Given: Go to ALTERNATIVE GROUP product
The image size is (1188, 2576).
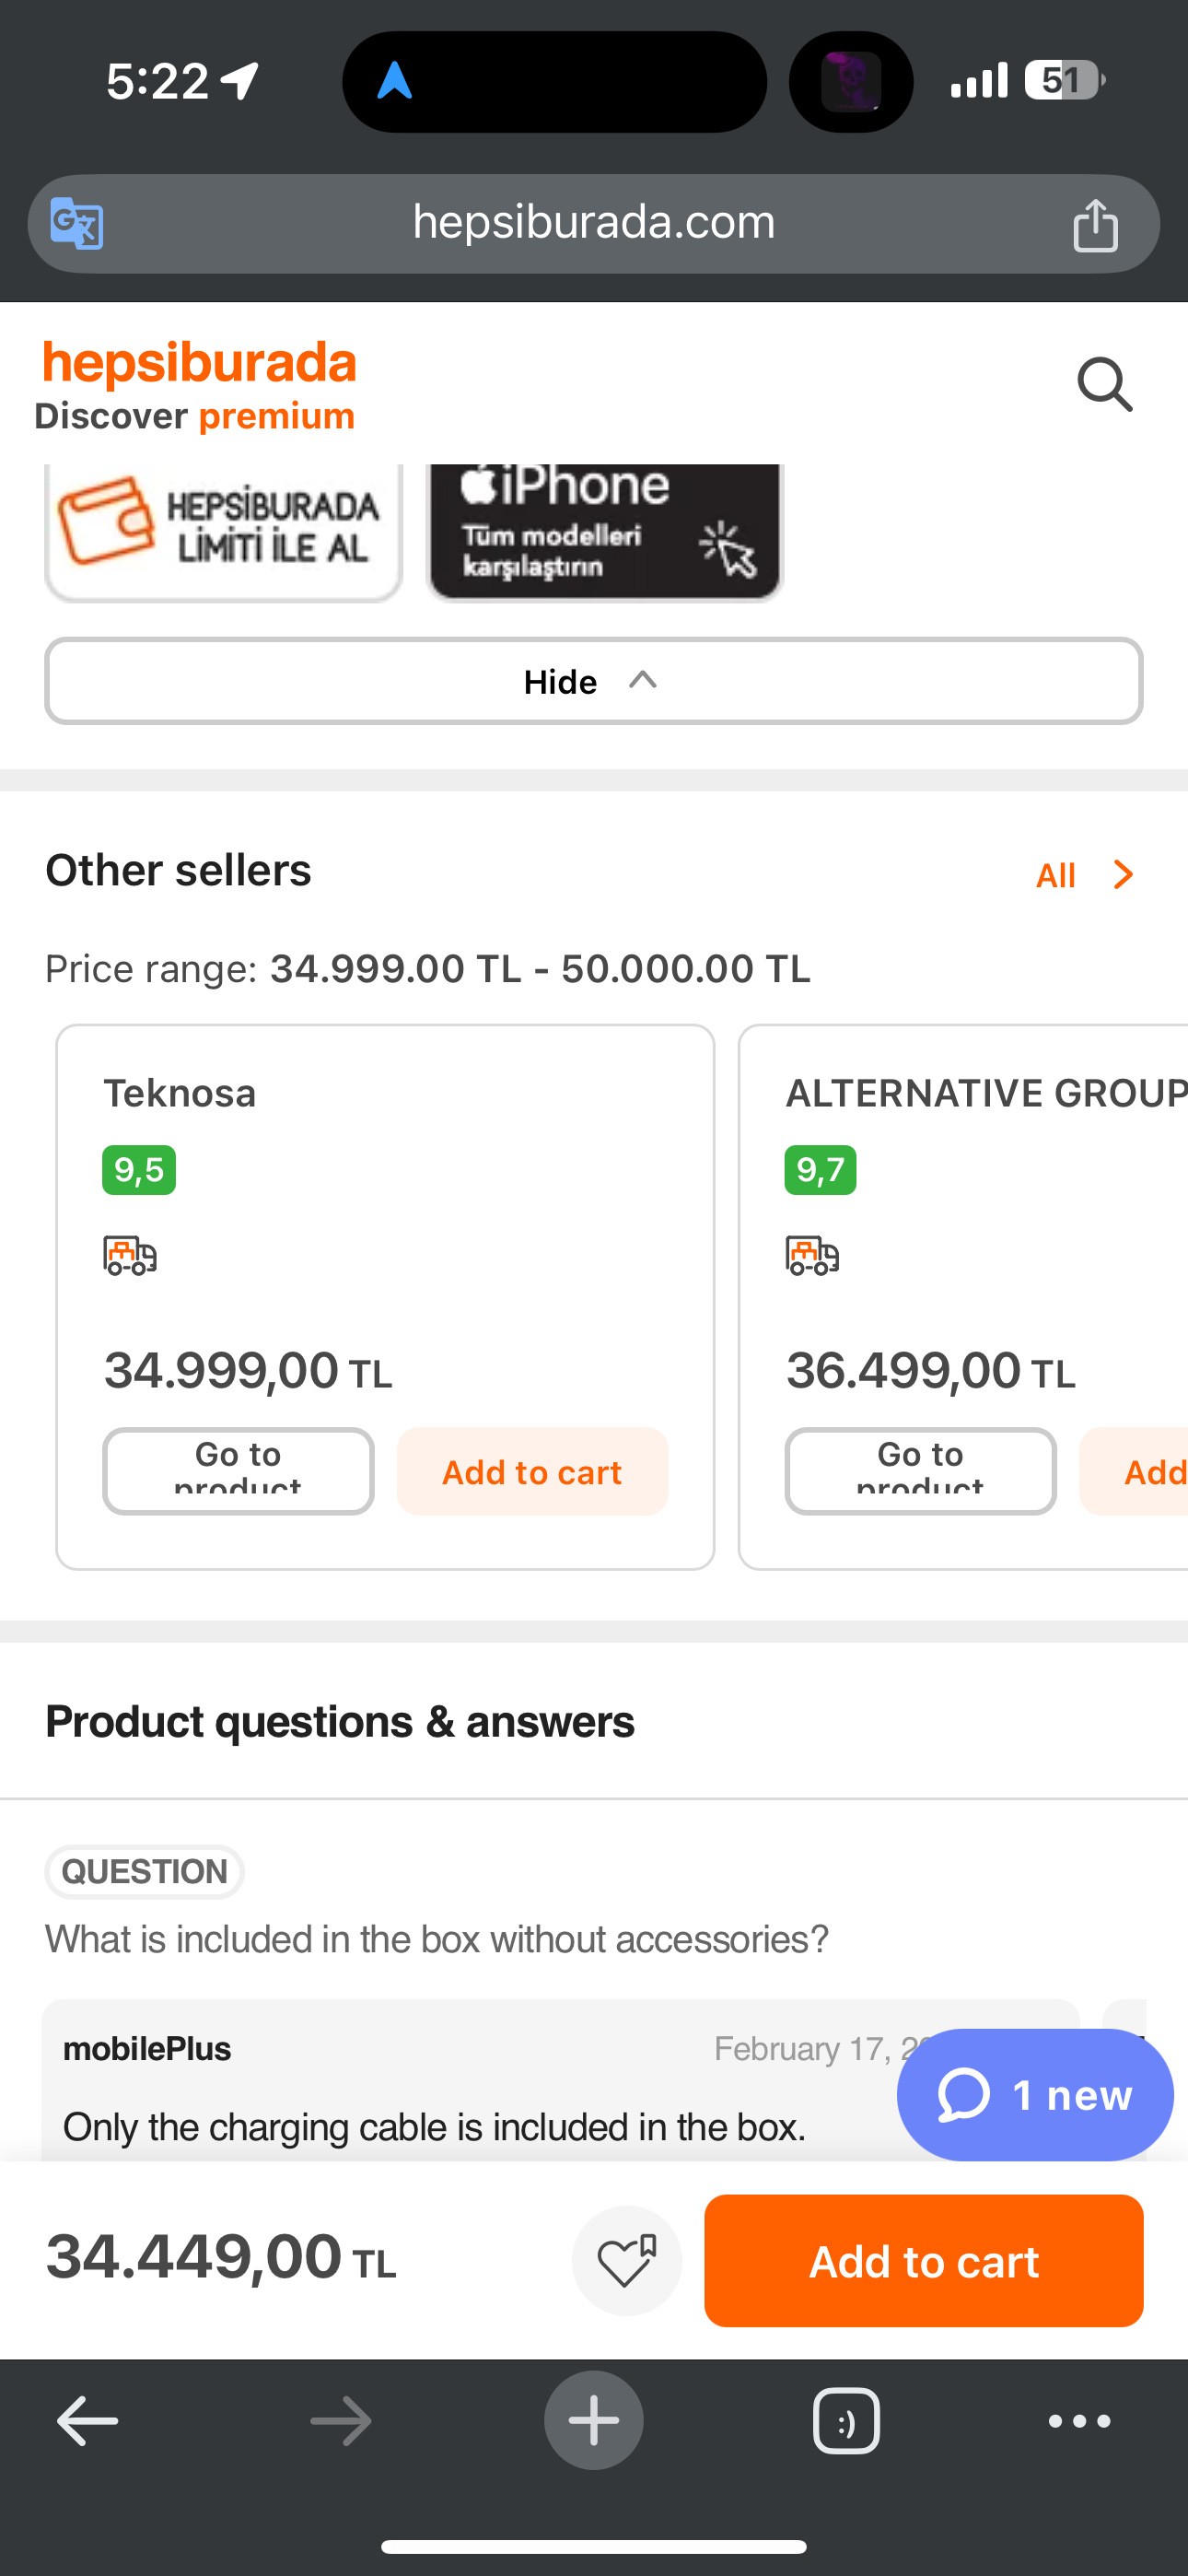Looking at the screenshot, I should 920,1471.
